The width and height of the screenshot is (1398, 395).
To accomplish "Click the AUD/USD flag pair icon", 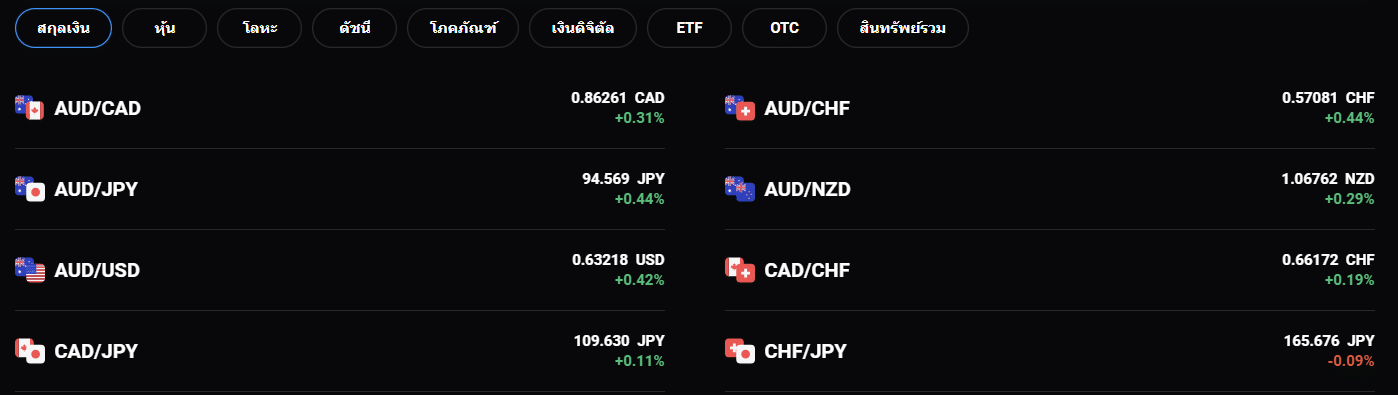I will pyautogui.click(x=30, y=269).
